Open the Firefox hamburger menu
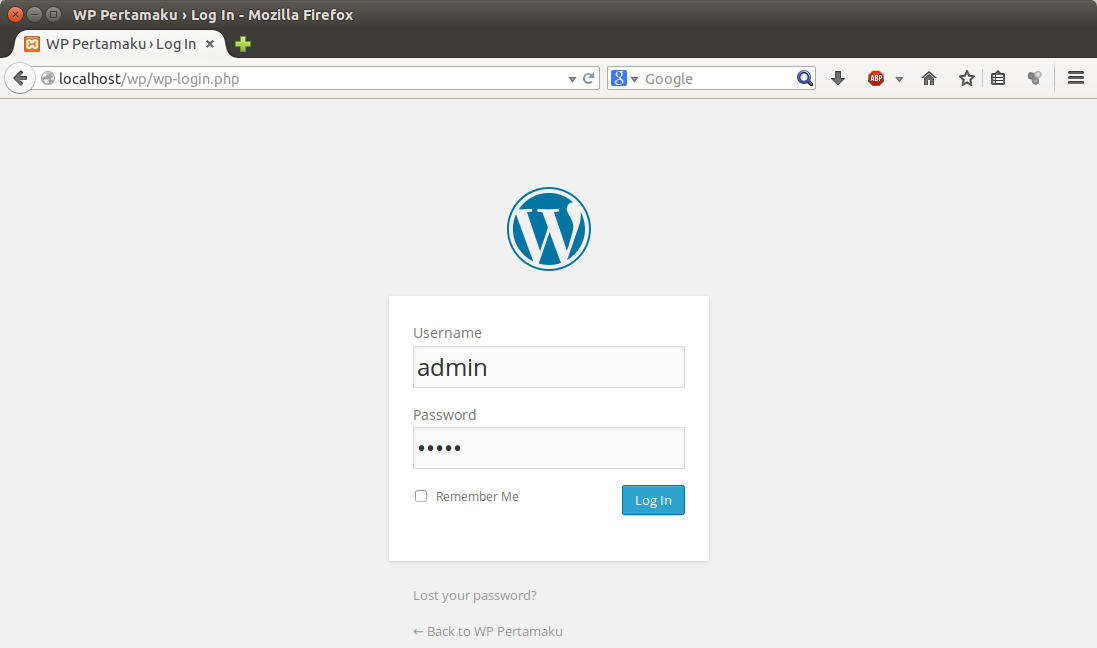 click(x=1076, y=78)
